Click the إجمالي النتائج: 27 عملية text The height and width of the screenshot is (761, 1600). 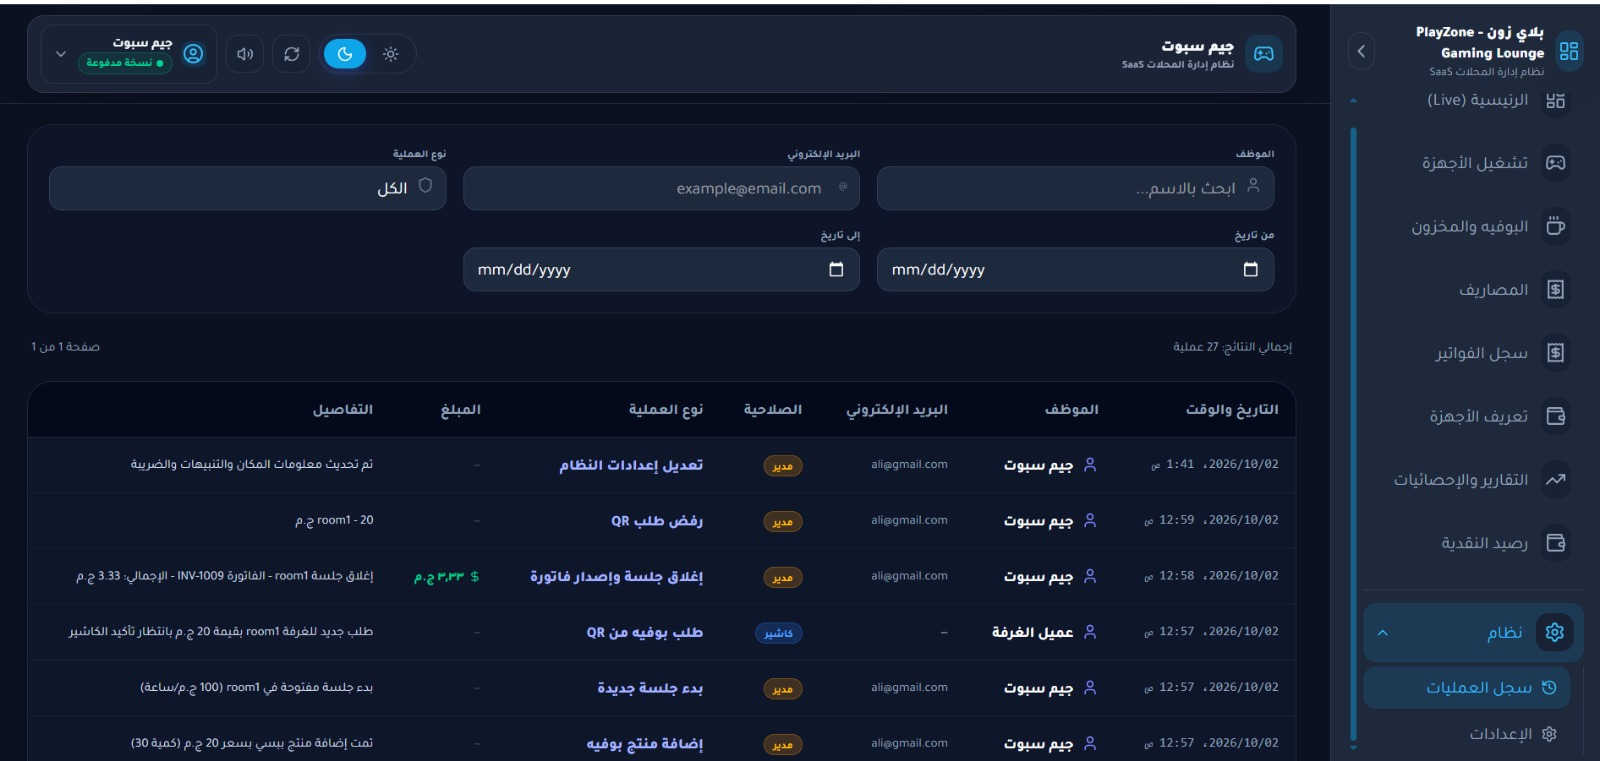coord(1232,347)
